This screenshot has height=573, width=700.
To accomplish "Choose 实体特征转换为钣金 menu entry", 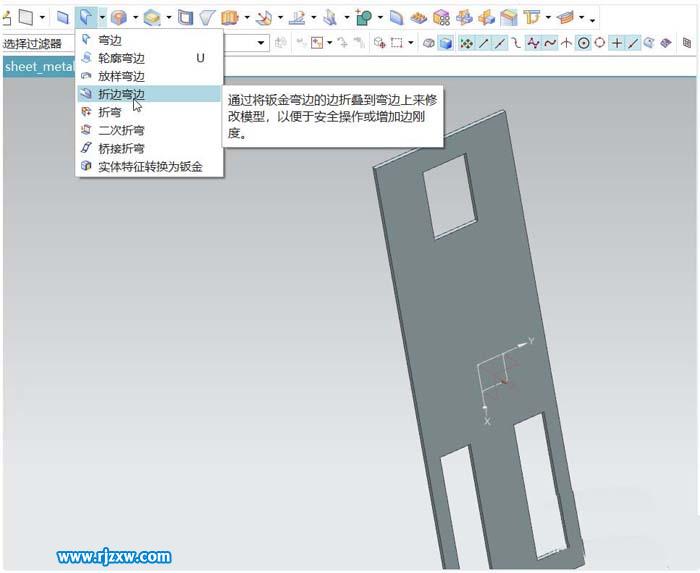I will [150, 166].
